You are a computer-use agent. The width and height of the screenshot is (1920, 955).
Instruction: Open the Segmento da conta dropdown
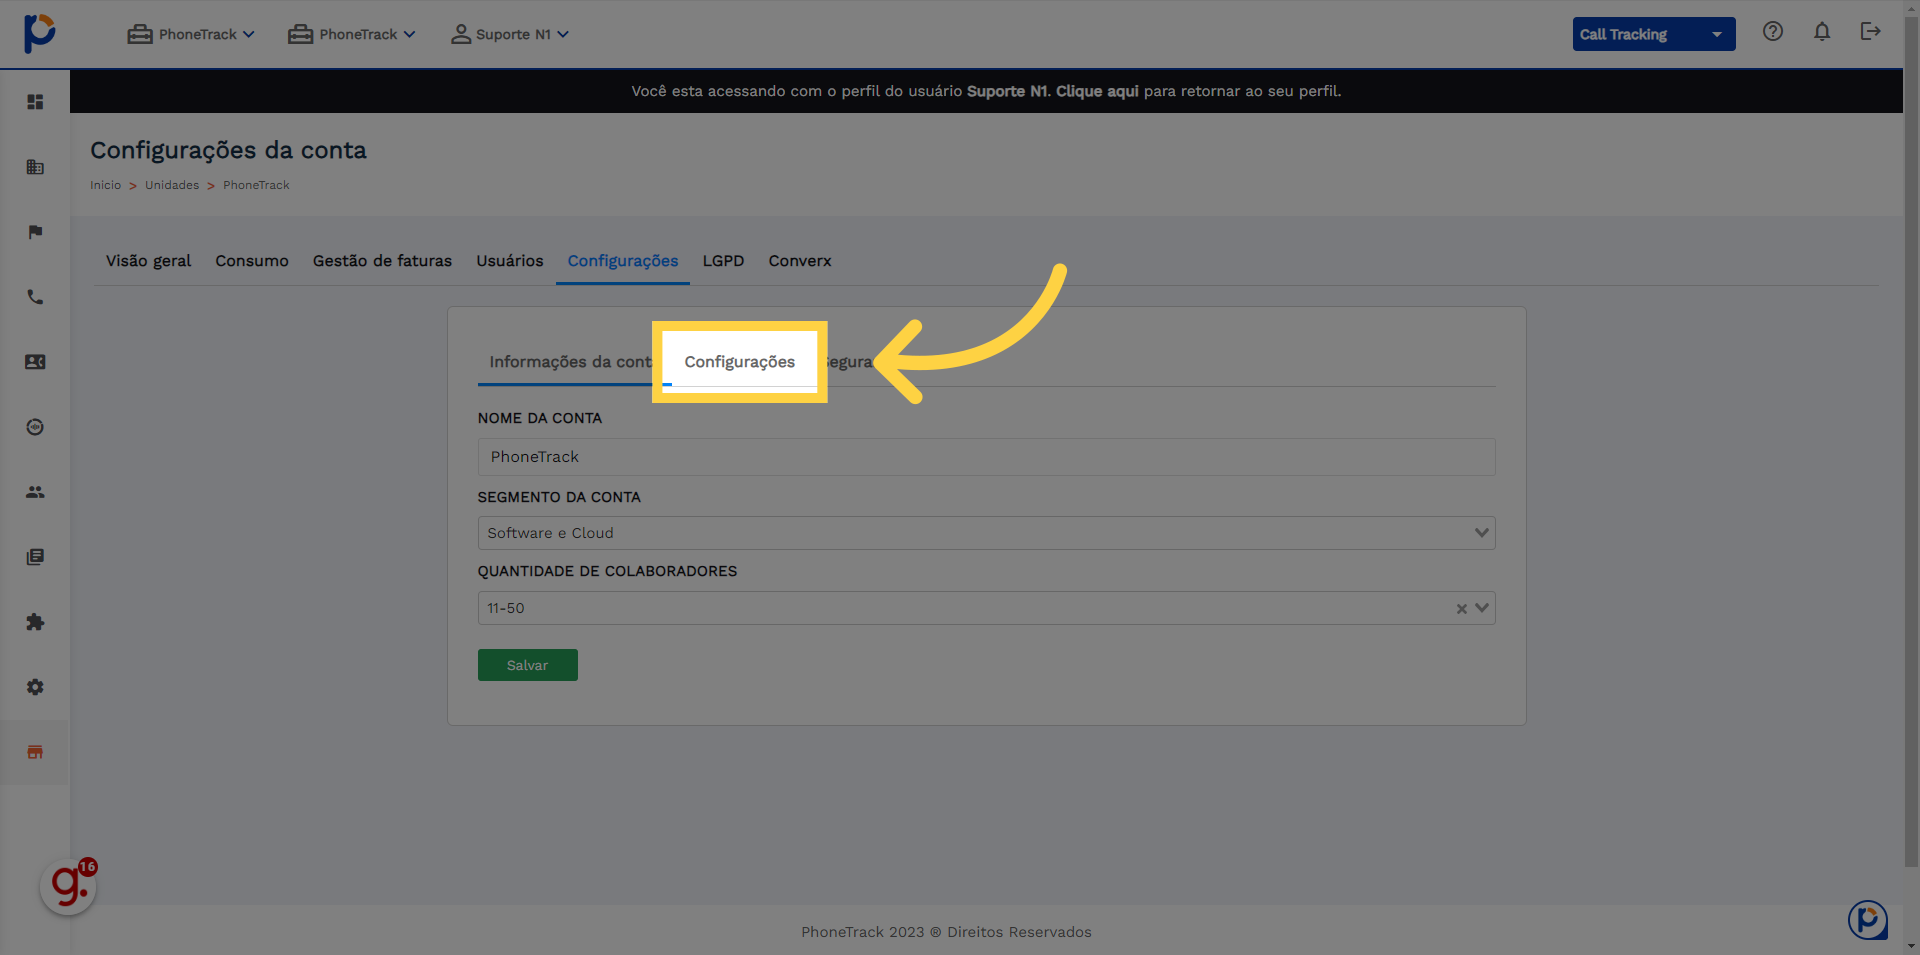986,533
